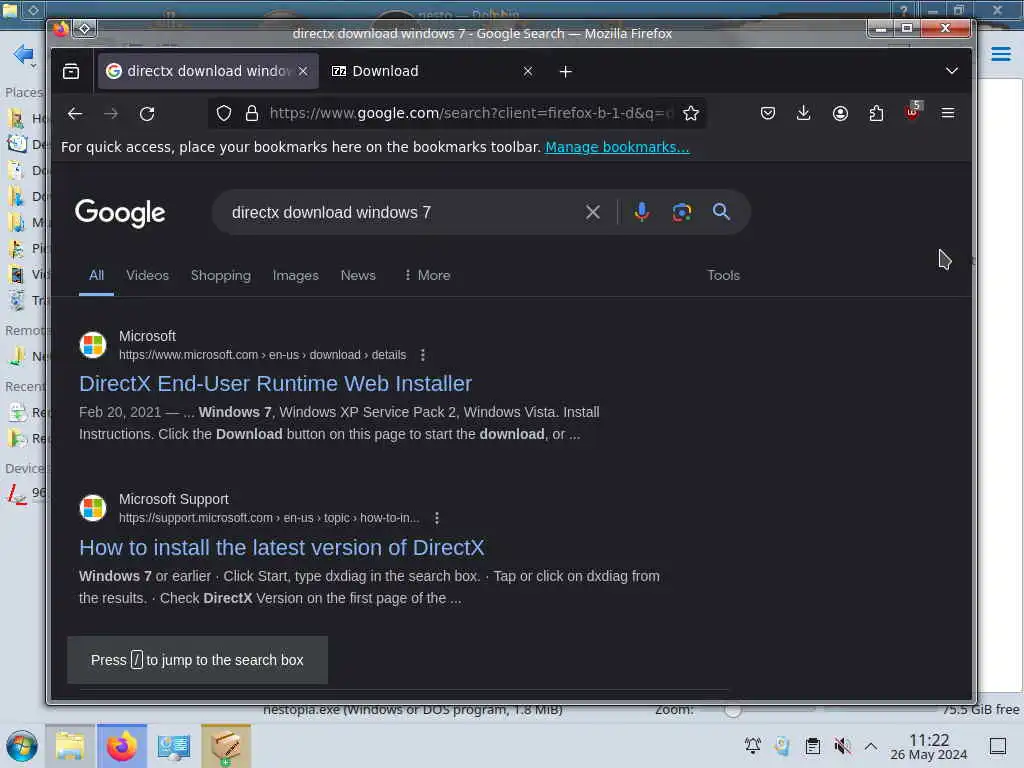Click the support.microsoft.com breadcrumb URL

click(269, 518)
